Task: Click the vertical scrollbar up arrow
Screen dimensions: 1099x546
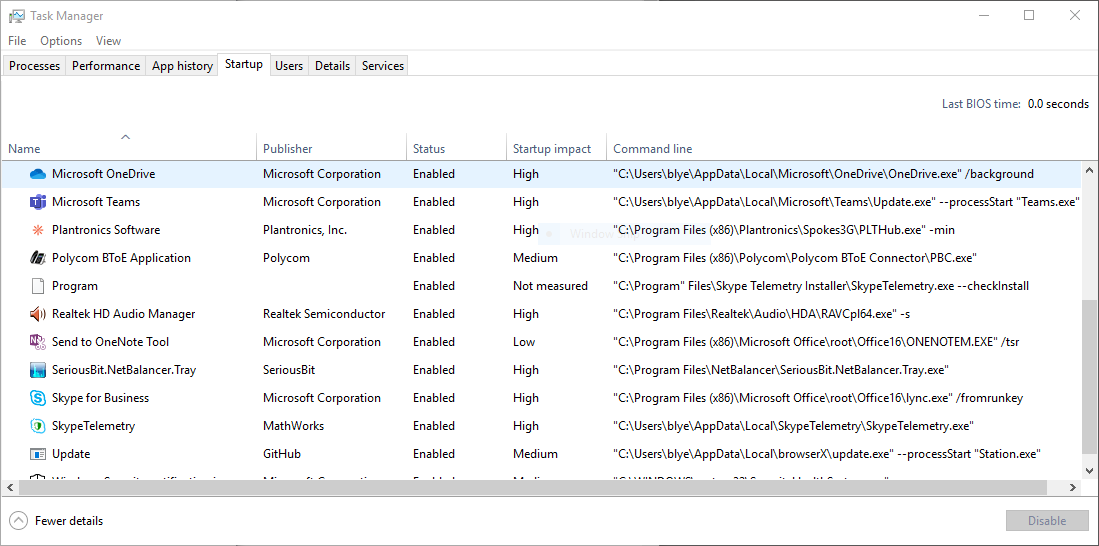Action: click(x=1090, y=170)
